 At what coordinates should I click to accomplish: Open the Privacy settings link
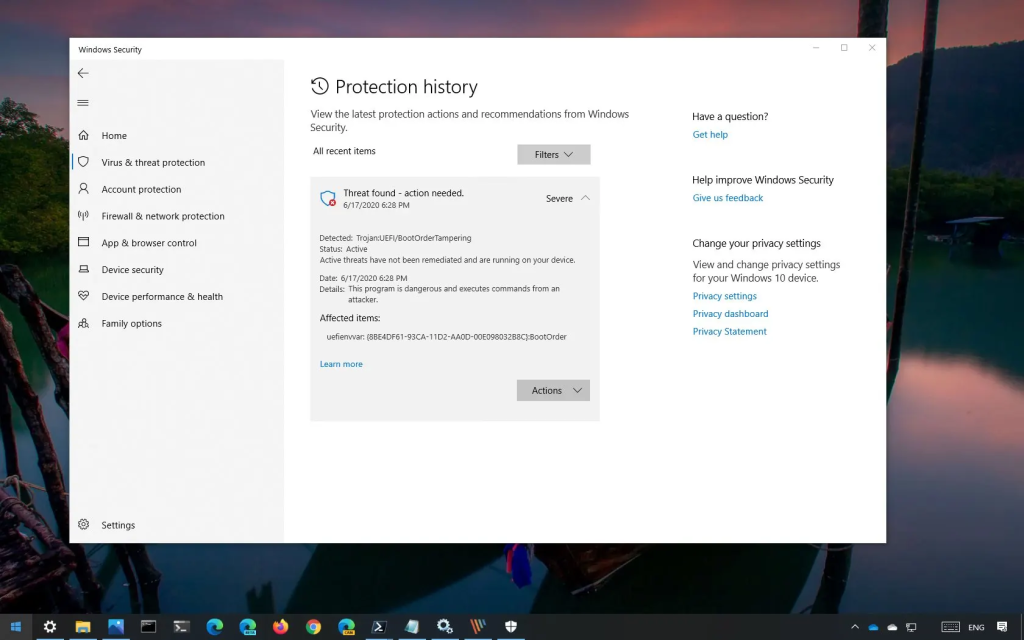point(724,295)
